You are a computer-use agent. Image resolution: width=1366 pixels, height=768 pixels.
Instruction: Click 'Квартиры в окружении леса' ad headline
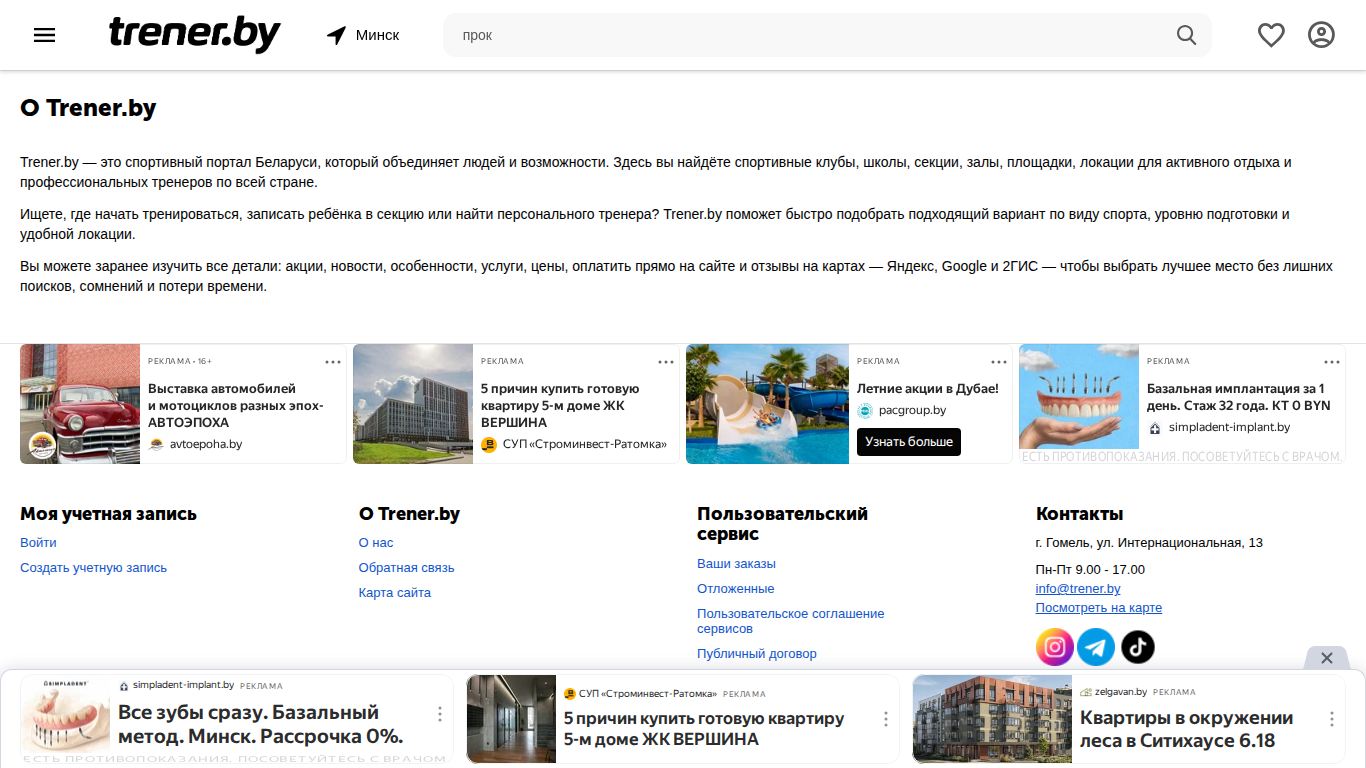pos(1187,729)
